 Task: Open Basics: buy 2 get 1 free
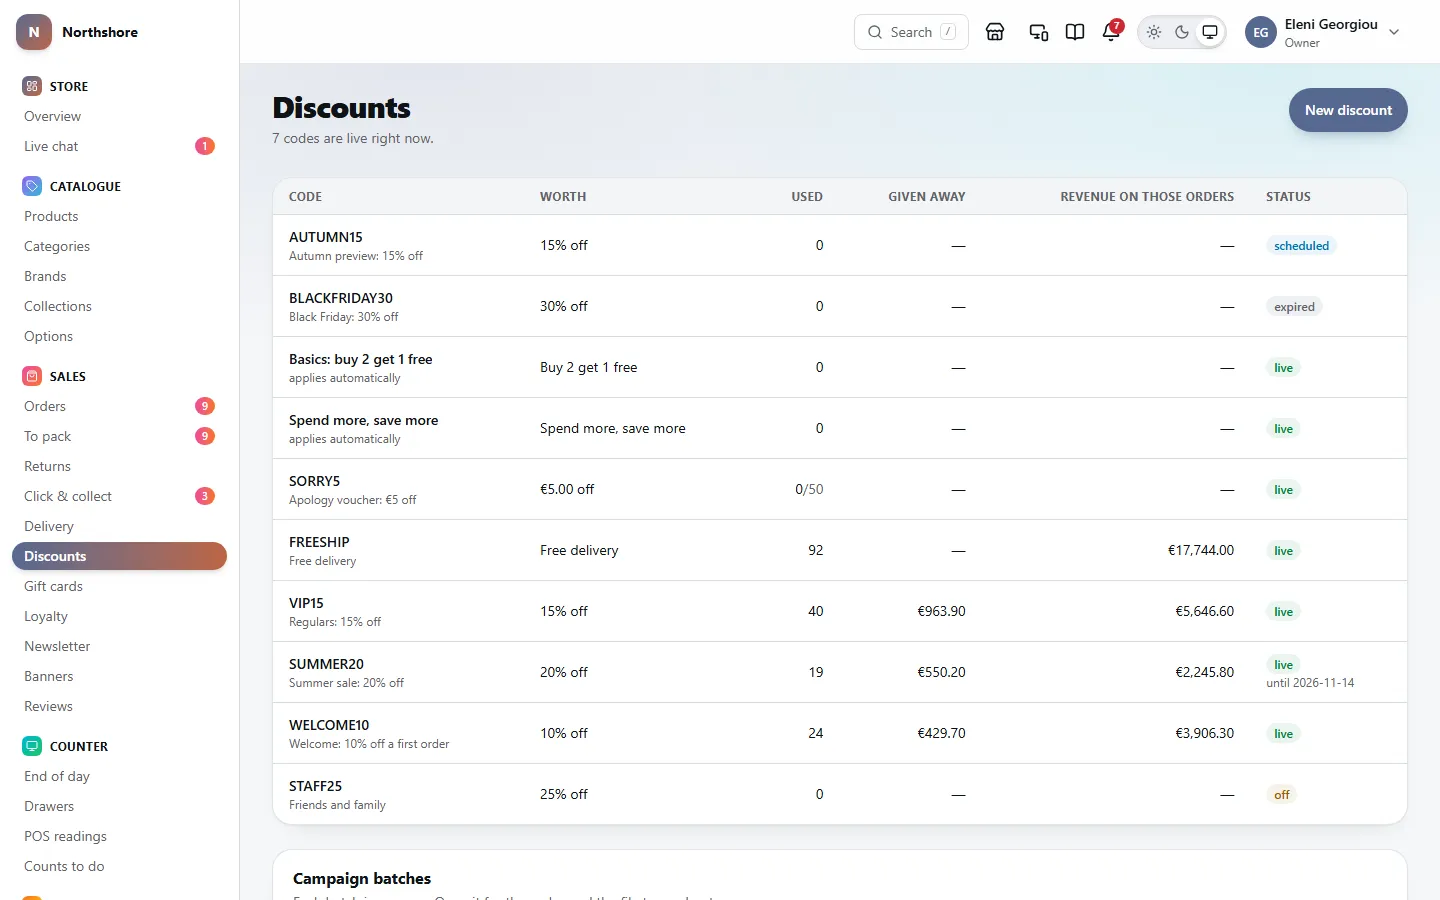point(360,359)
